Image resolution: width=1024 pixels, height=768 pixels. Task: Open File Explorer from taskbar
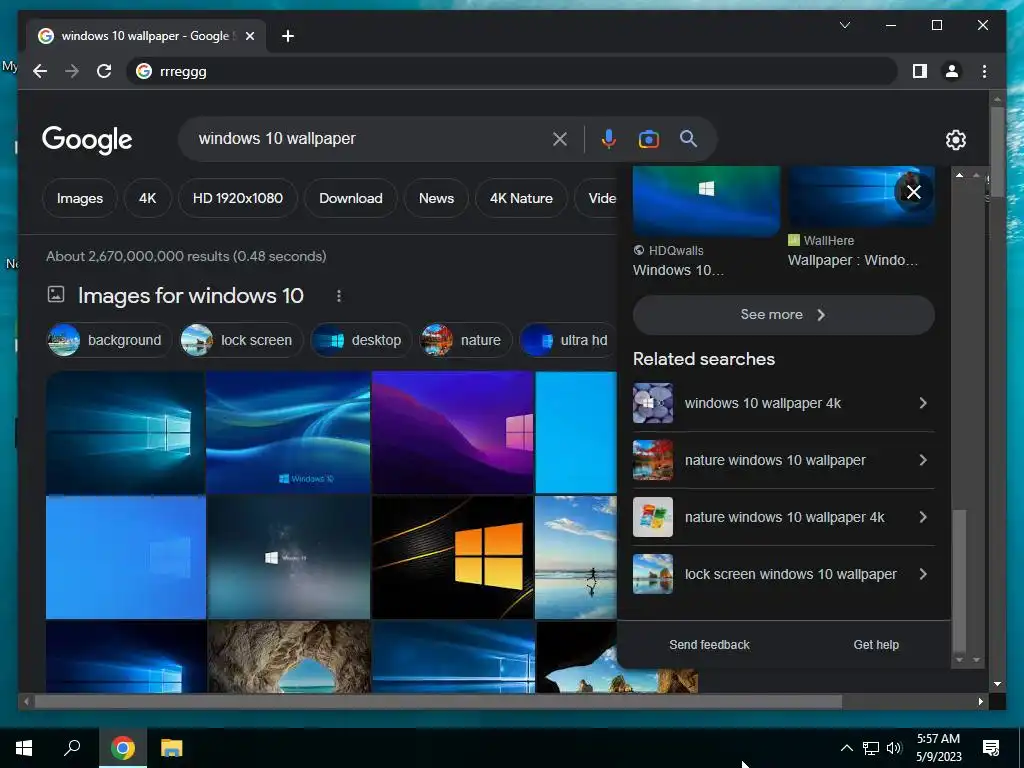[172, 748]
